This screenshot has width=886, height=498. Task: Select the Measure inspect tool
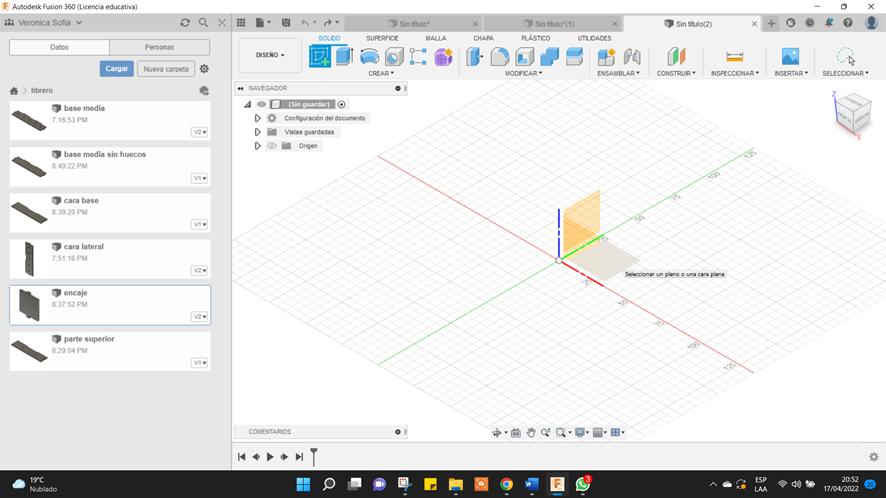pyautogui.click(x=735, y=57)
